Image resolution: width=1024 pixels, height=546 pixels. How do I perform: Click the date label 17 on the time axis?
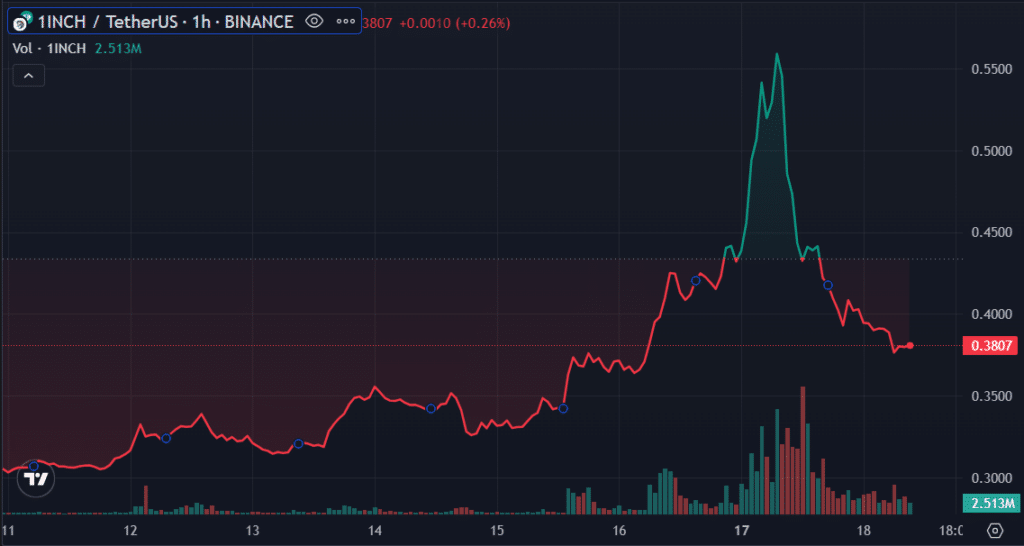click(741, 529)
